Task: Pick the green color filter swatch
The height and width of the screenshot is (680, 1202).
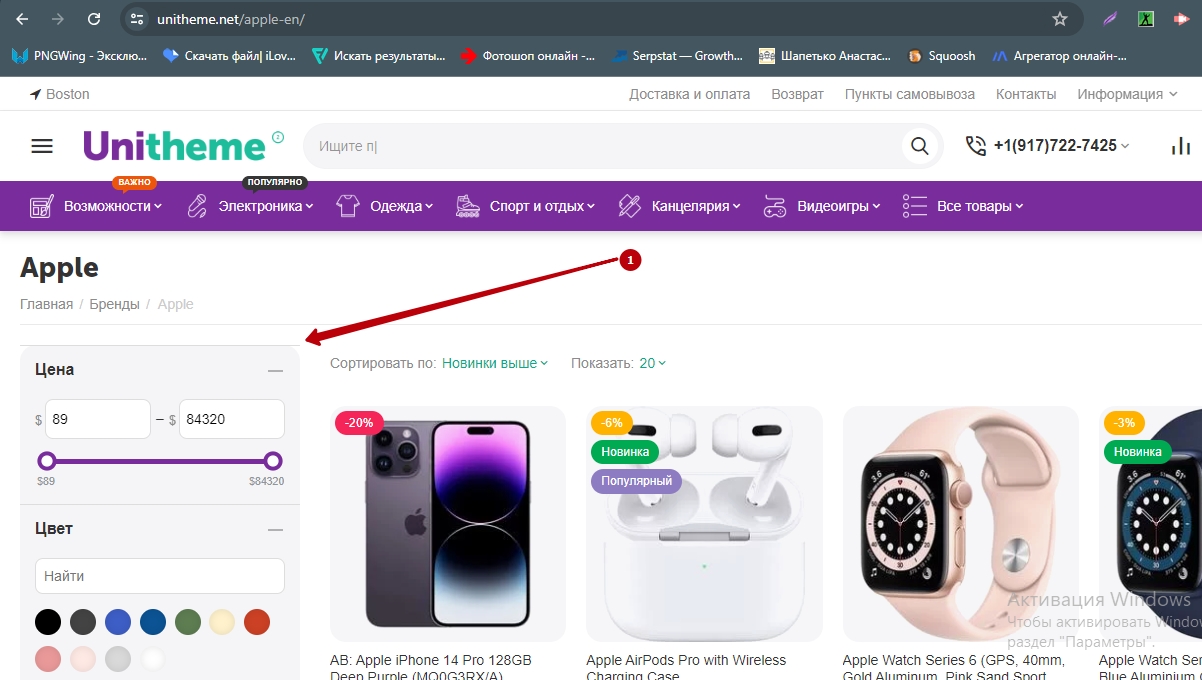Action: 187,622
